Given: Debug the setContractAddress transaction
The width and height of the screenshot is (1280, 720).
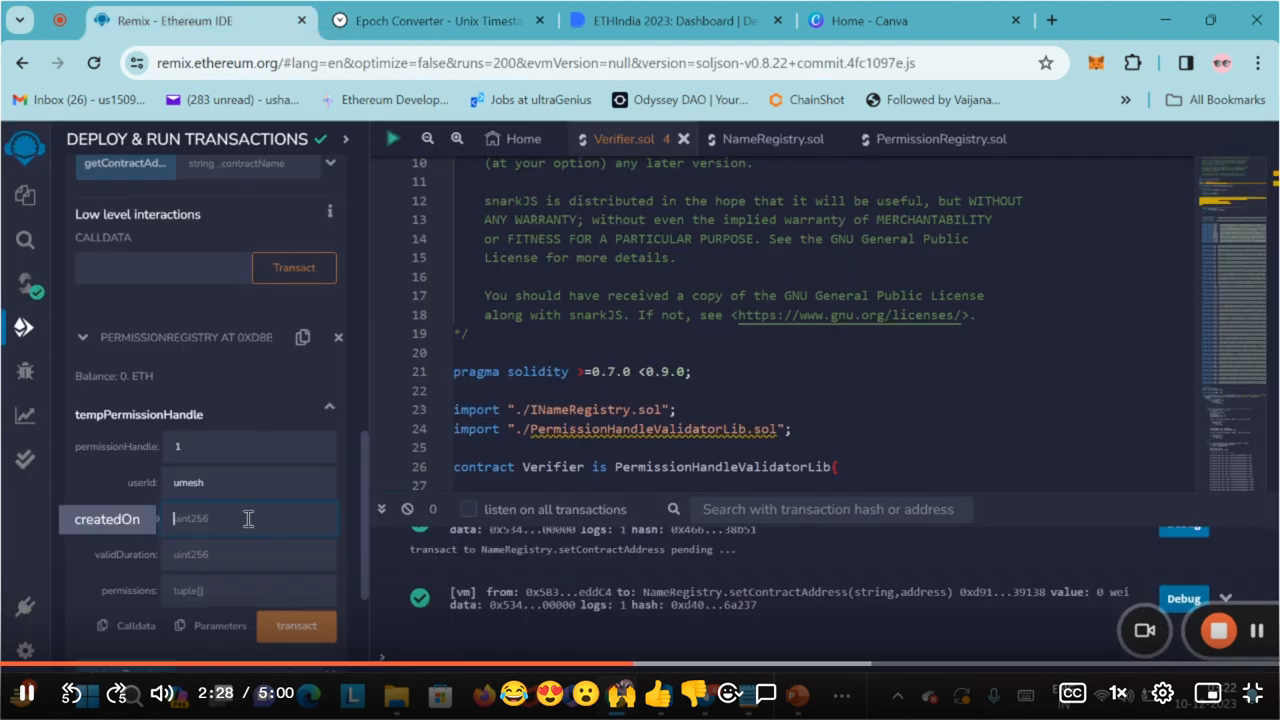Looking at the screenshot, I should 1183,598.
